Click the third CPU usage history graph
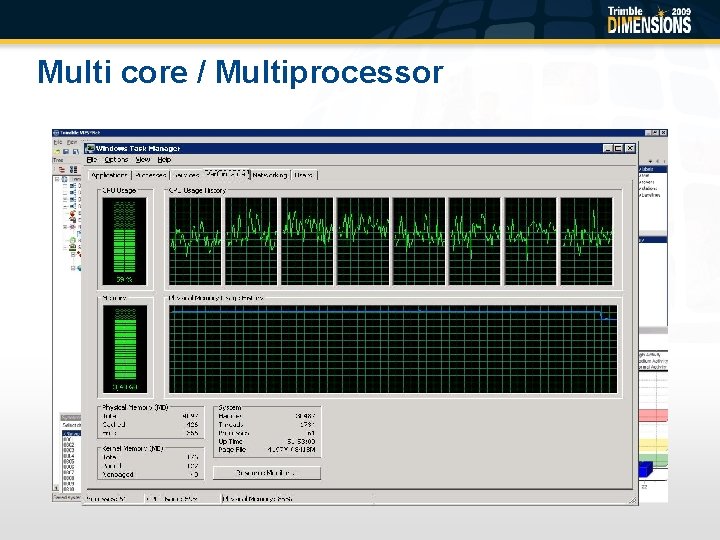720x540 pixels. 307,242
